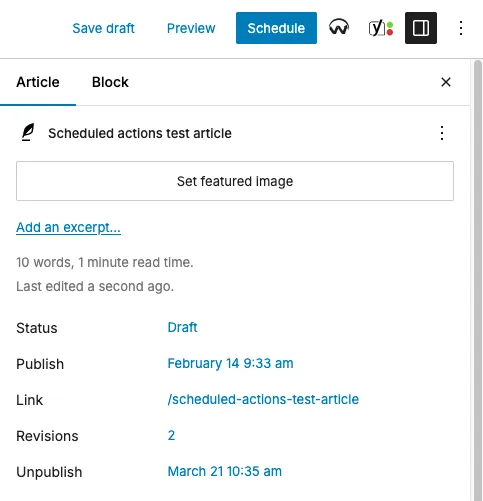Toggle the settings sidebar icon
The image size is (483, 501).
point(421,28)
